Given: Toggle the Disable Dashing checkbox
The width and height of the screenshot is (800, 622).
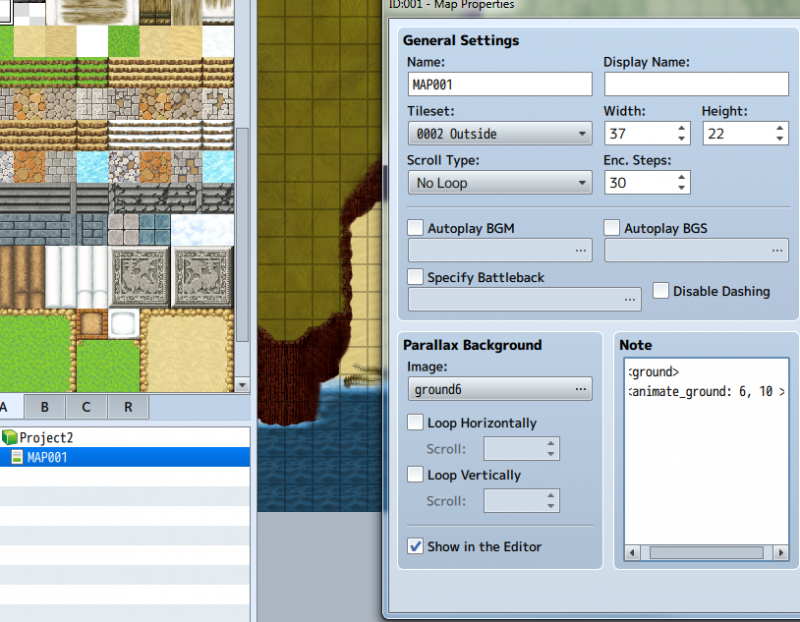Looking at the screenshot, I should coord(661,291).
